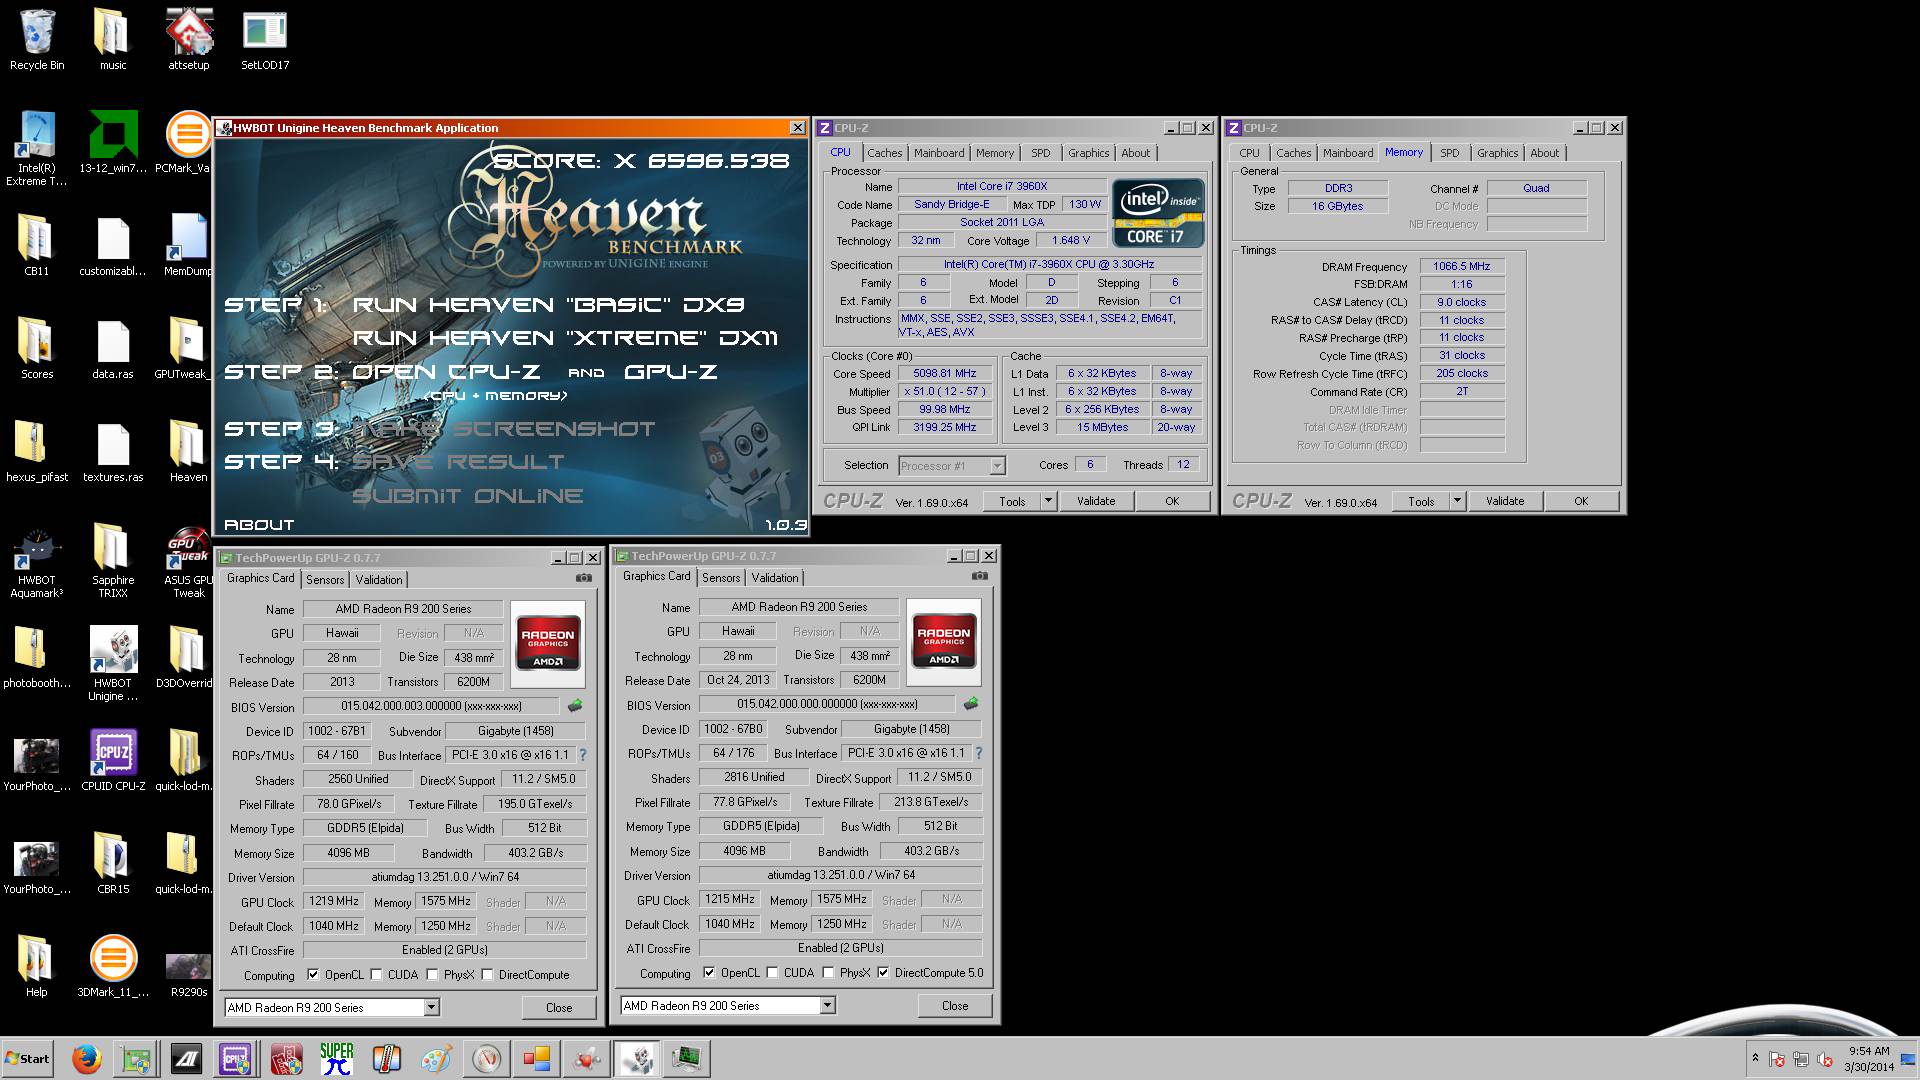Toggle DirectCompute 5.0 checkbox in right GPU-Z
1920x1080 pixels.
click(x=883, y=972)
